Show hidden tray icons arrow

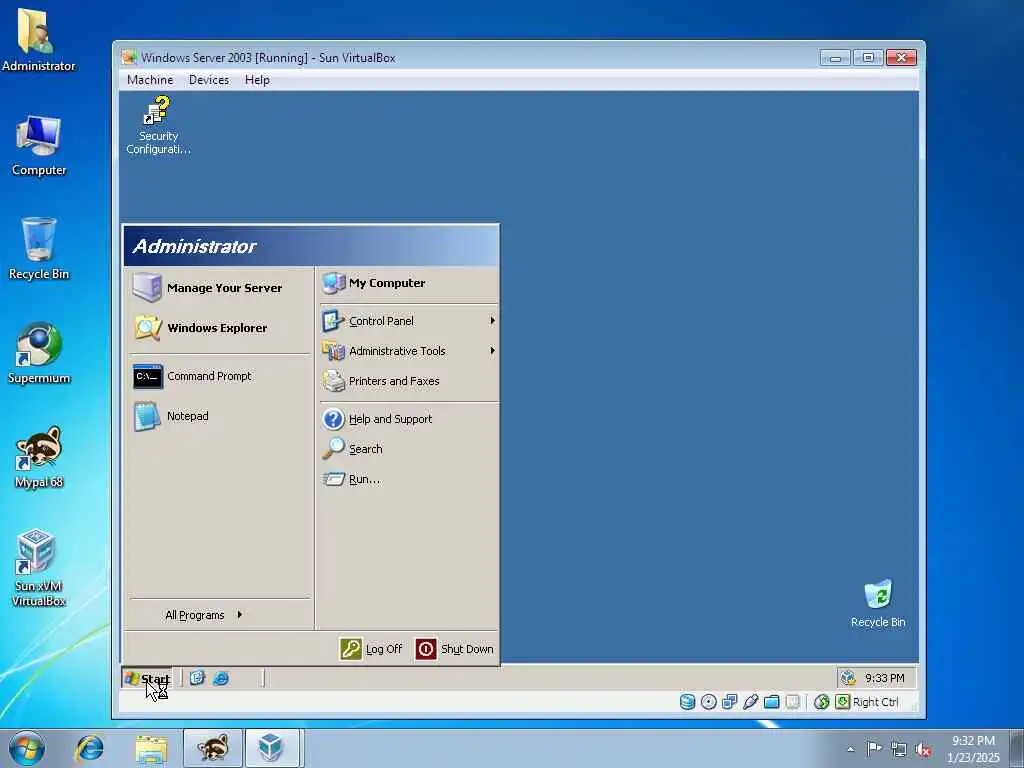tap(850, 750)
